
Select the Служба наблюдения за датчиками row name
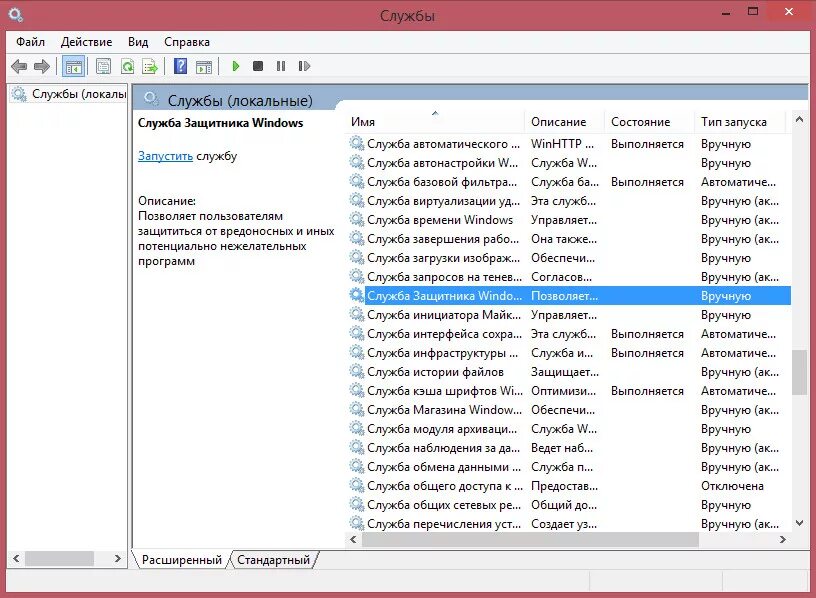443,448
